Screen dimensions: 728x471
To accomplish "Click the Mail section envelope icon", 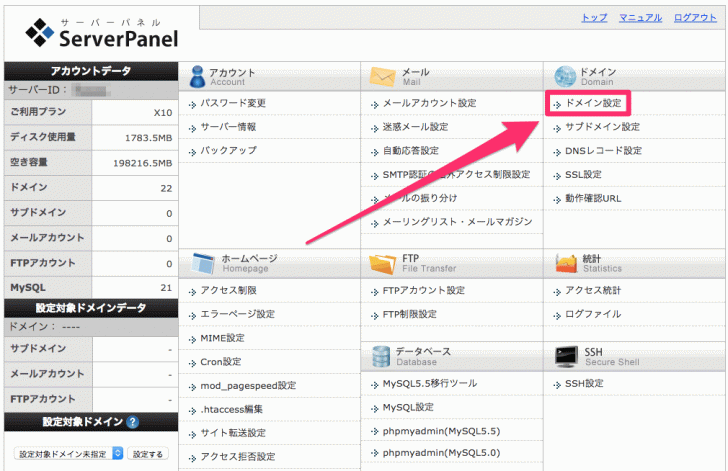I will coord(382,77).
